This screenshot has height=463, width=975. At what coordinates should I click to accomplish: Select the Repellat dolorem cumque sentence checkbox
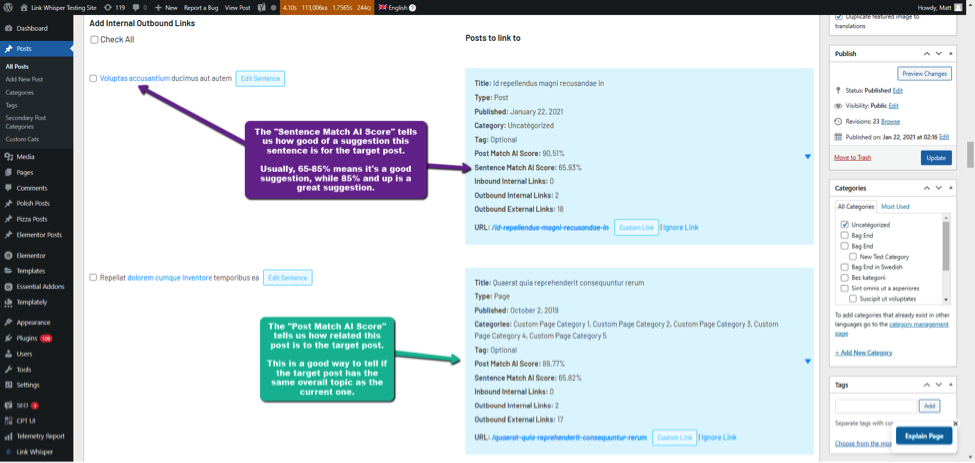tap(93, 277)
